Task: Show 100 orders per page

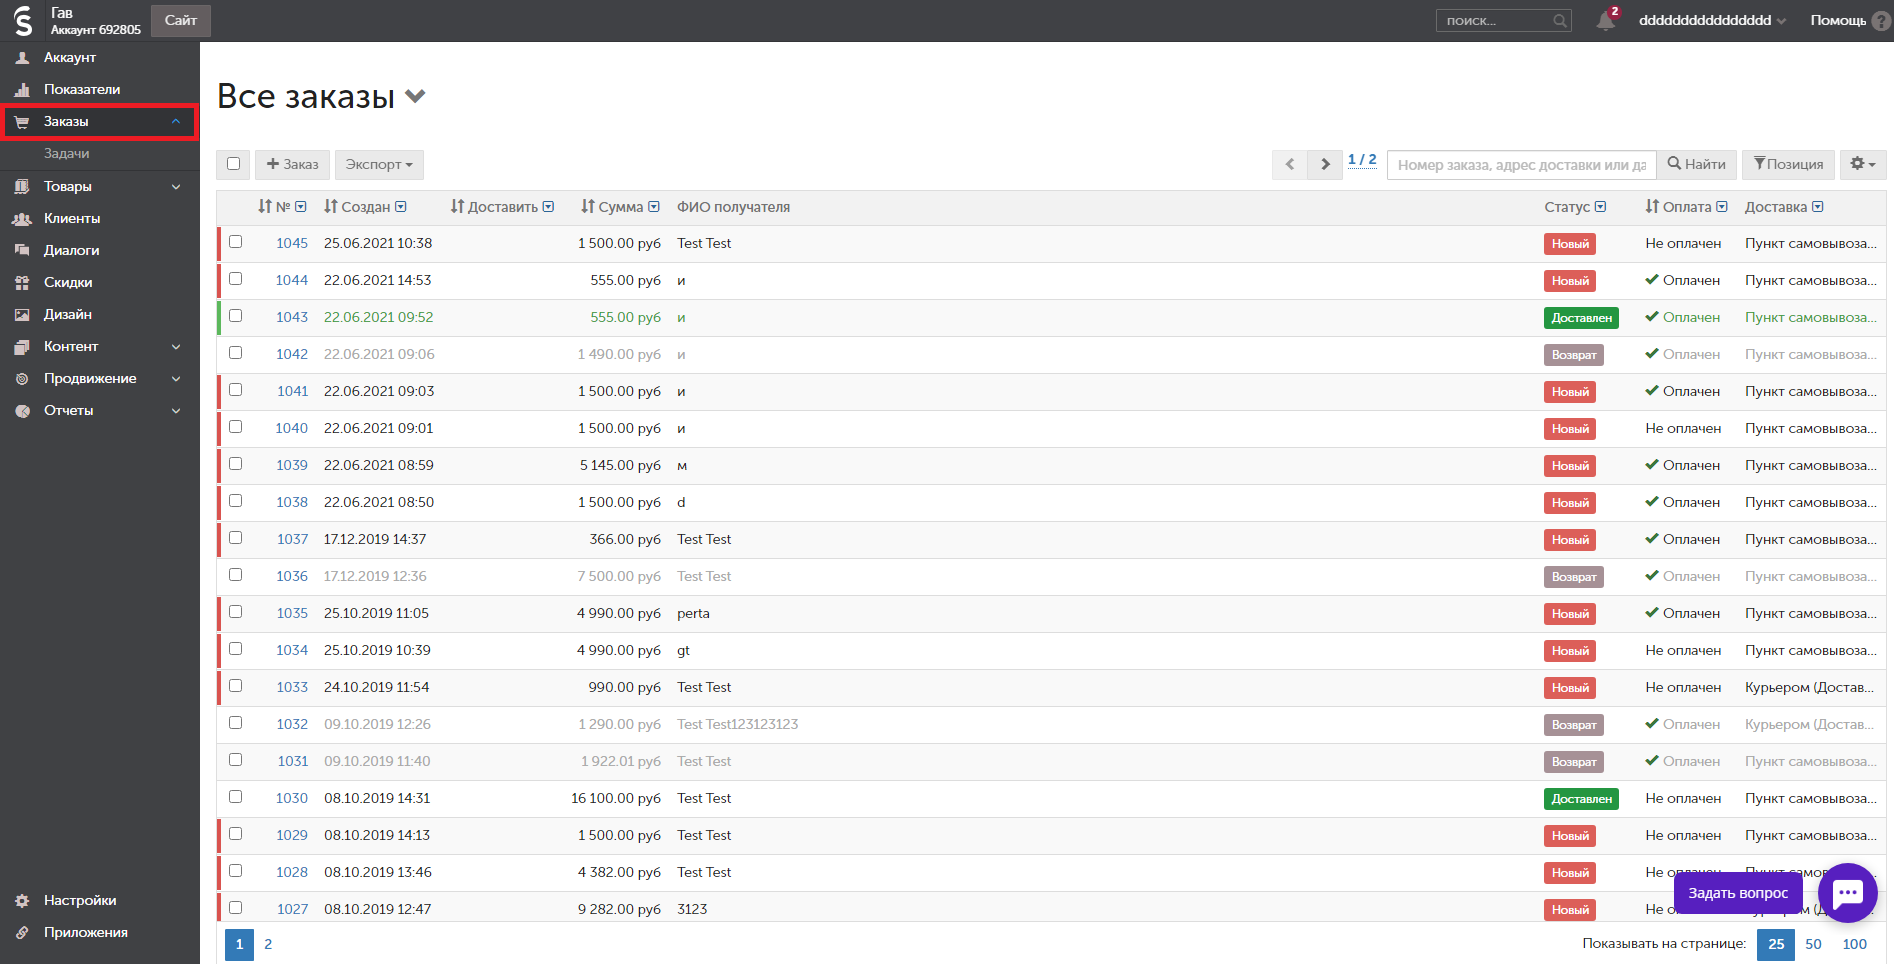Action: pyautogui.click(x=1855, y=944)
